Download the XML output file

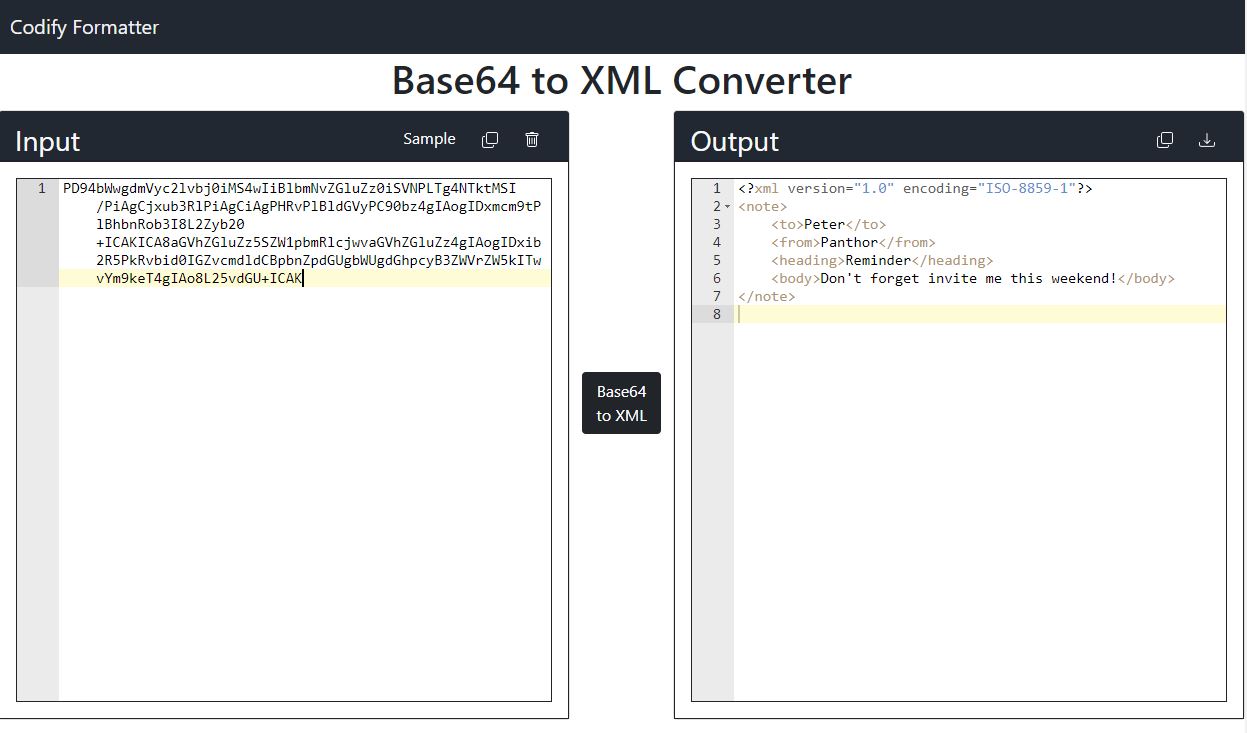1207,141
